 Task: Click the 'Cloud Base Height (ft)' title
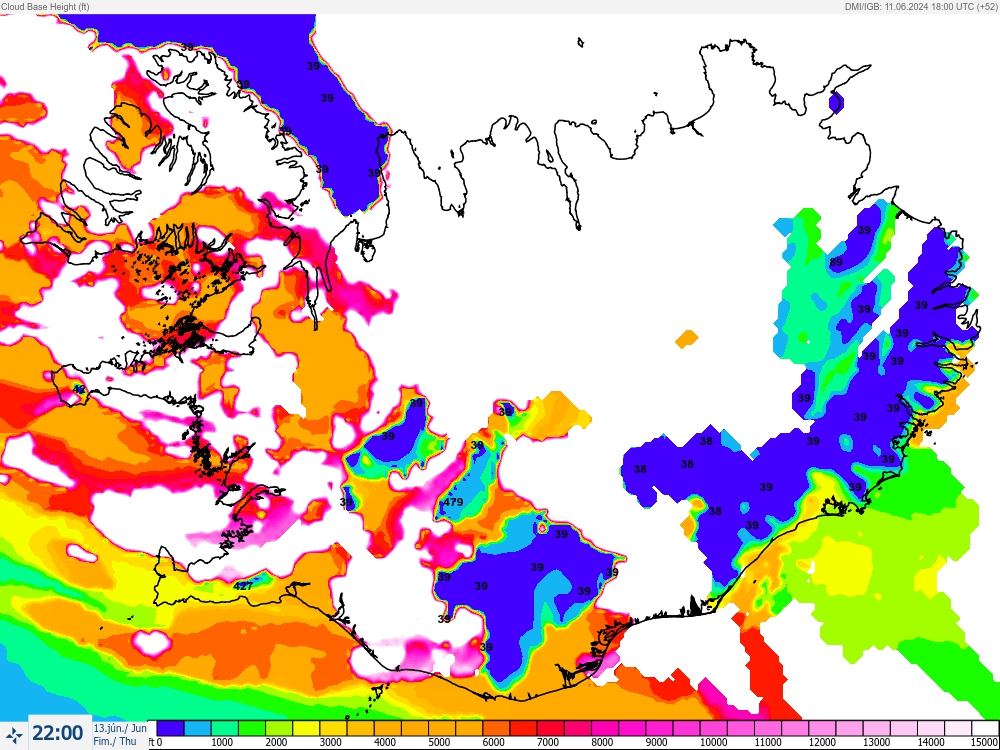pyautogui.click(x=45, y=6)
